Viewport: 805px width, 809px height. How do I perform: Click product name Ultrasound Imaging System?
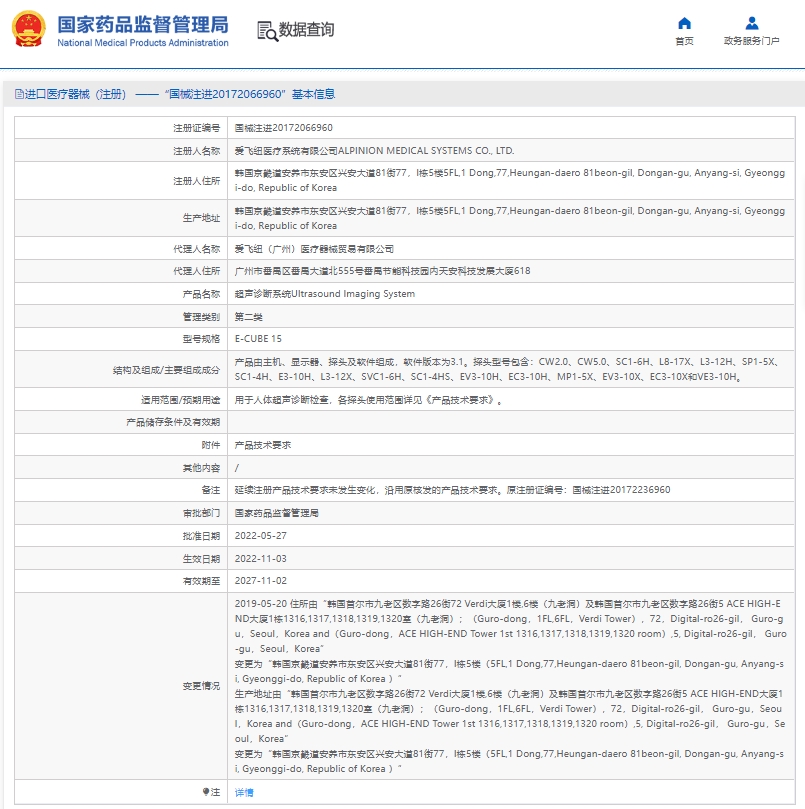point(325,294)
